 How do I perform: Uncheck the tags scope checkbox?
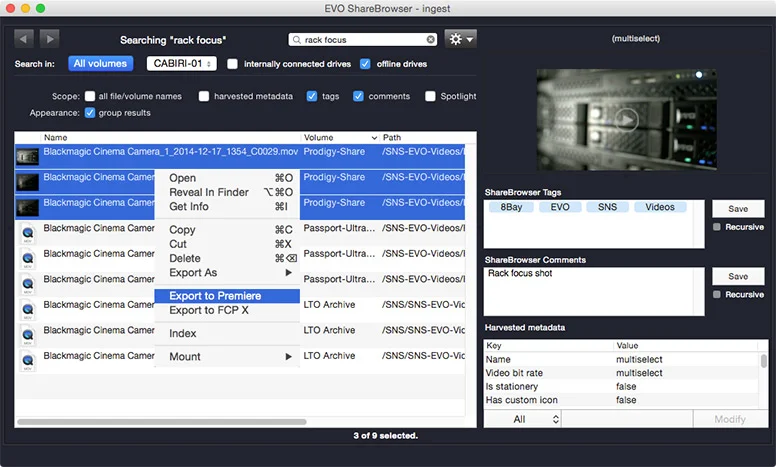tap(312, 96)
